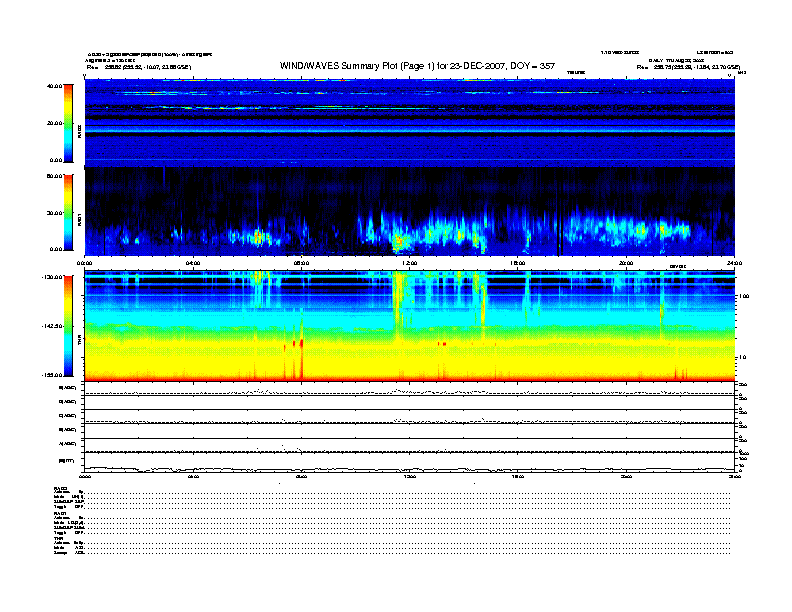This screenshot has width=792, height=612.
Task: Click the RAD1 color scale bar
Action: pos(69,212)
